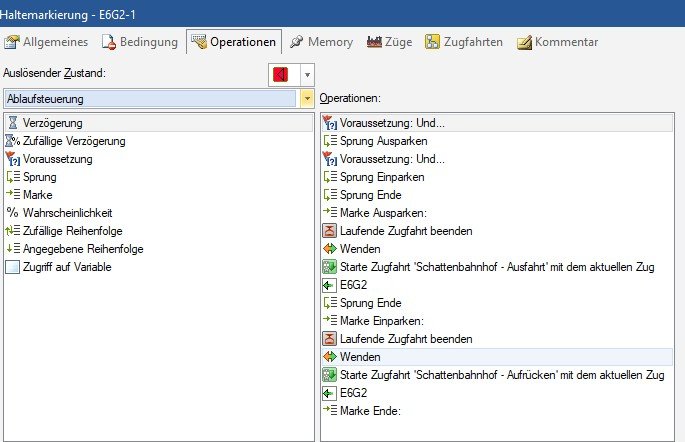Click the Zufällige Verzögerung icon

12,141
